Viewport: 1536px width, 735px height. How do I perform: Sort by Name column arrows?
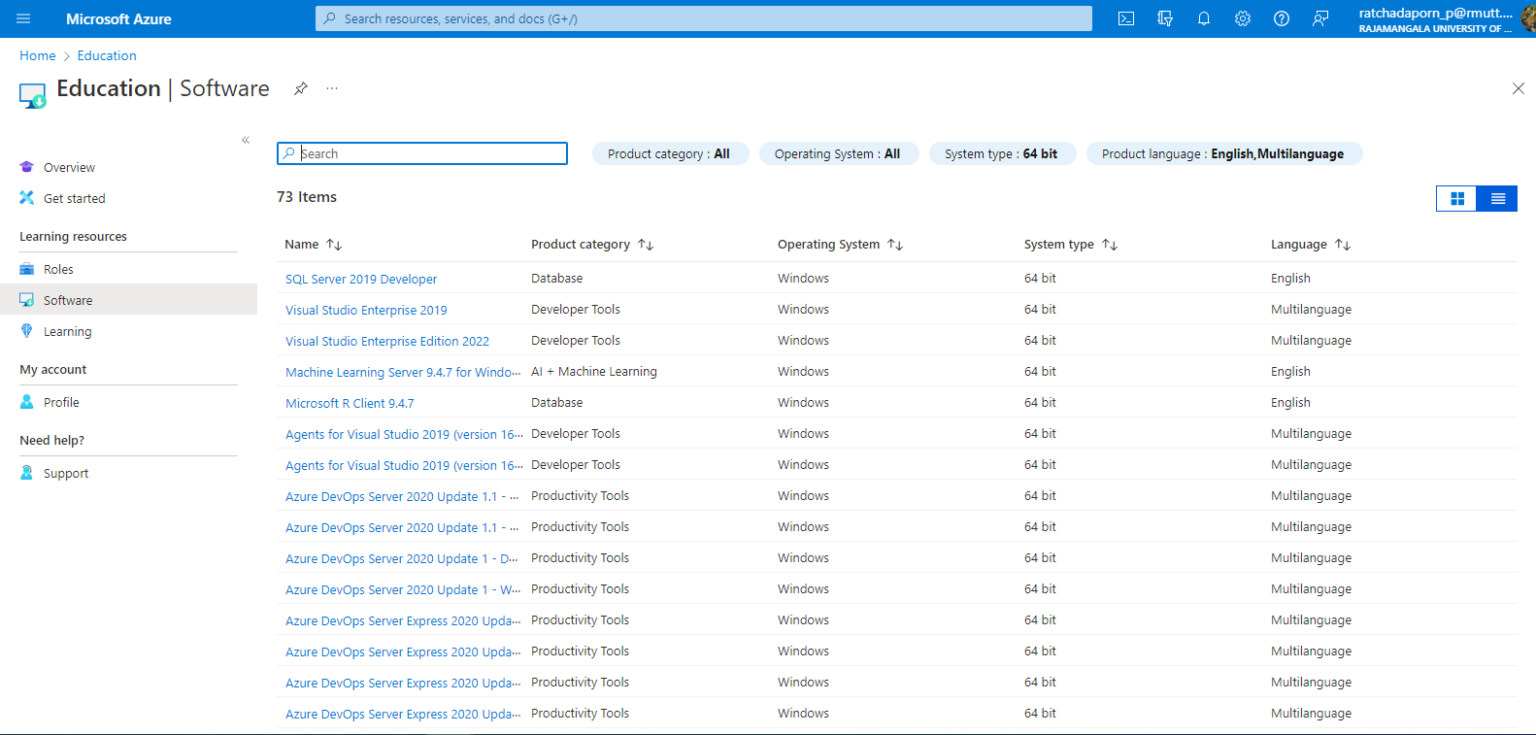(x=335, y=245)
